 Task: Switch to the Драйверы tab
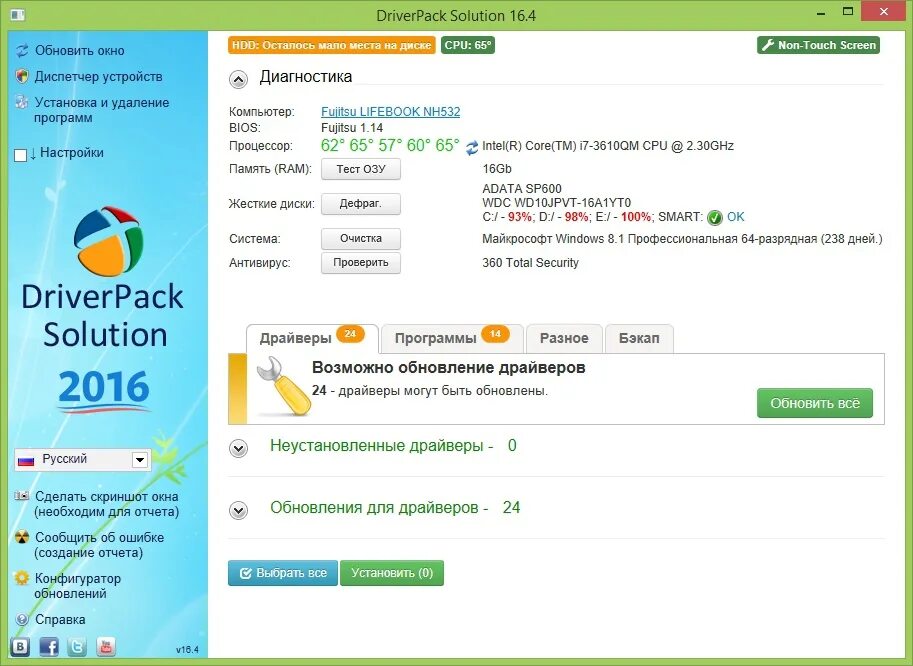[x=312, y=339]
